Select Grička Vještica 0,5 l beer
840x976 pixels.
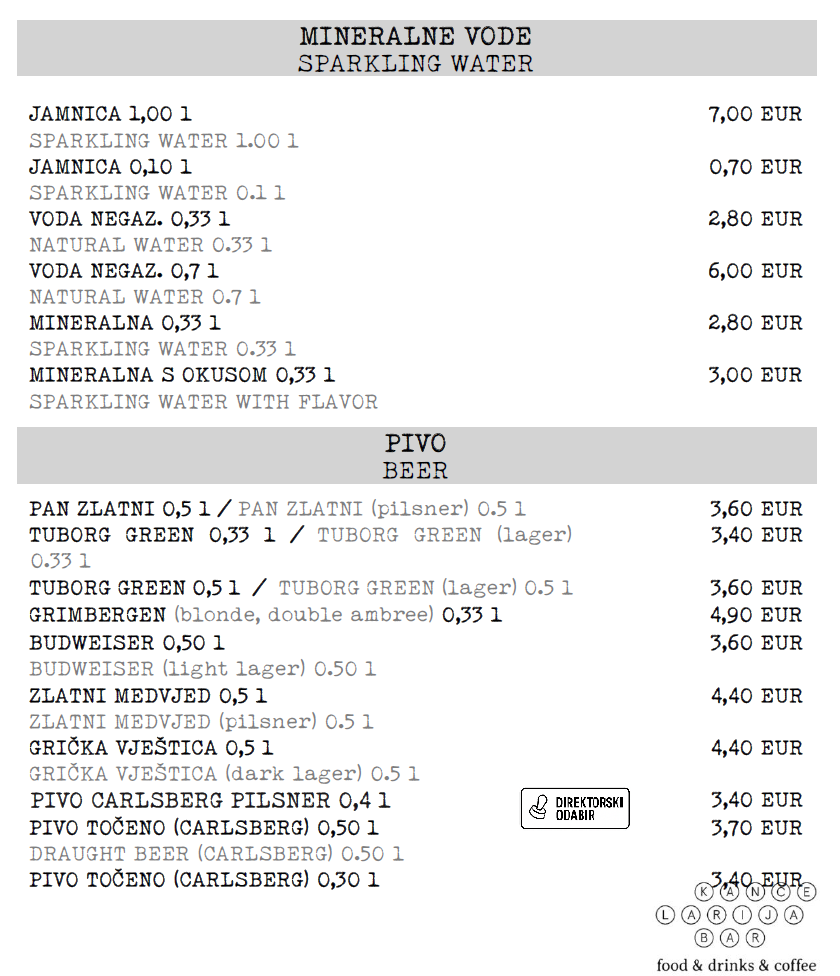tap(151, 748)
